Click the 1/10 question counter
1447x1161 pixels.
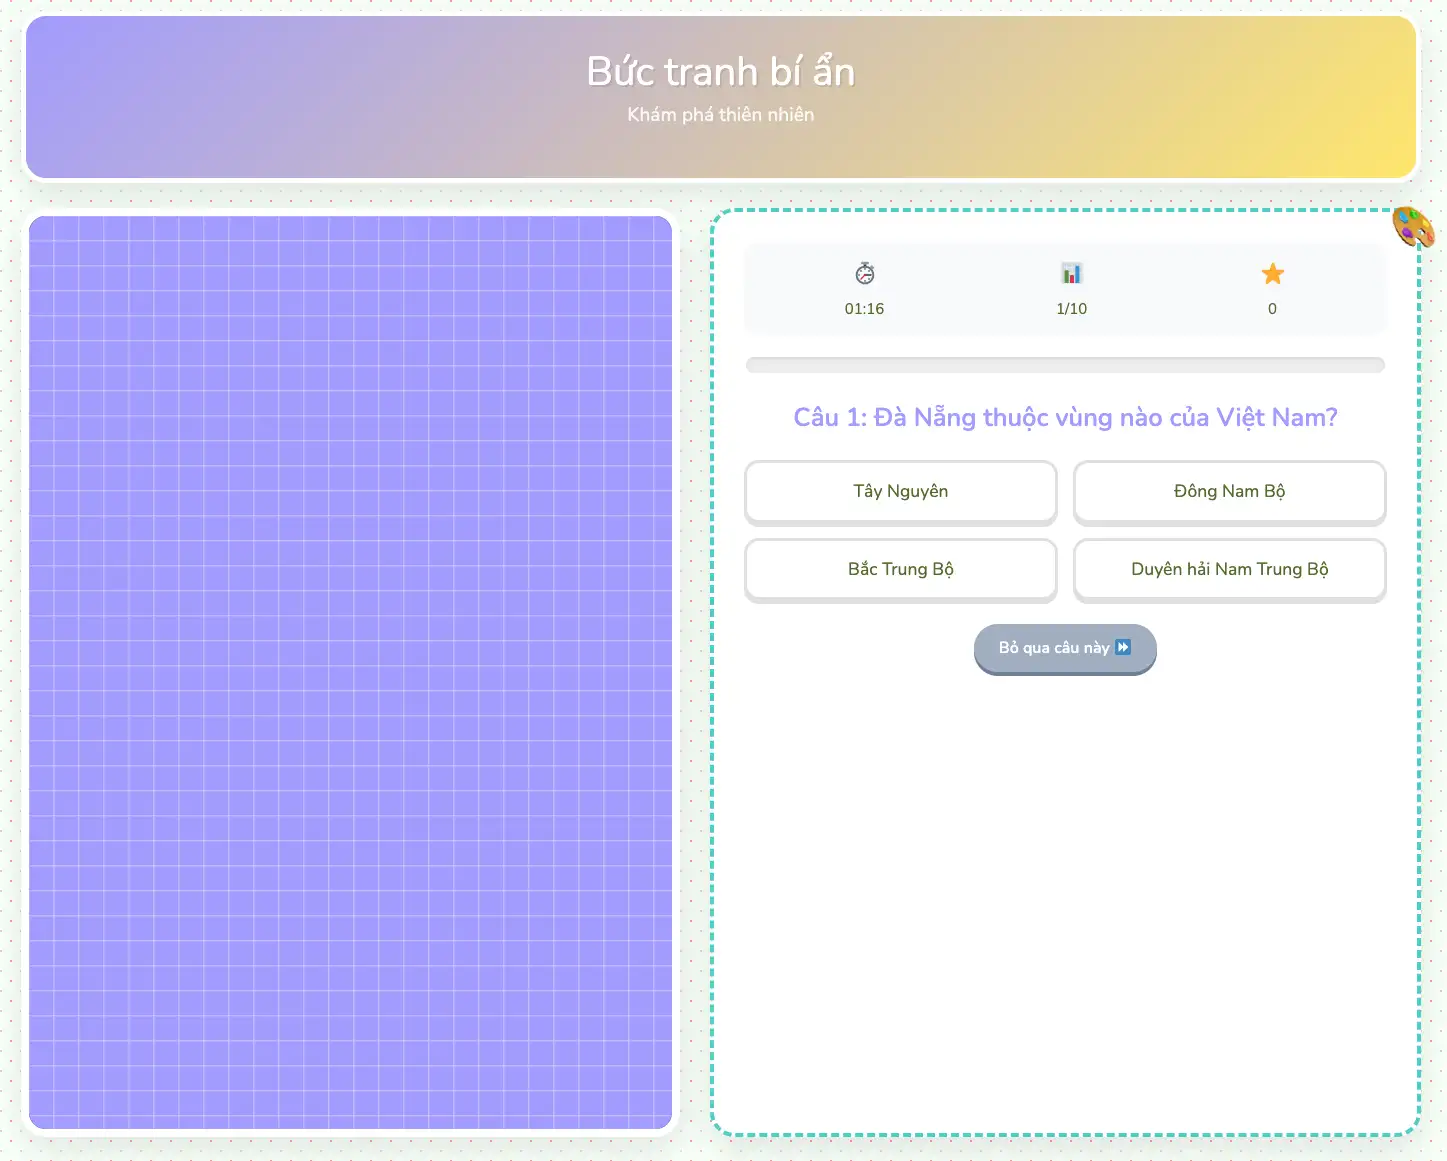click(1071, 309)
